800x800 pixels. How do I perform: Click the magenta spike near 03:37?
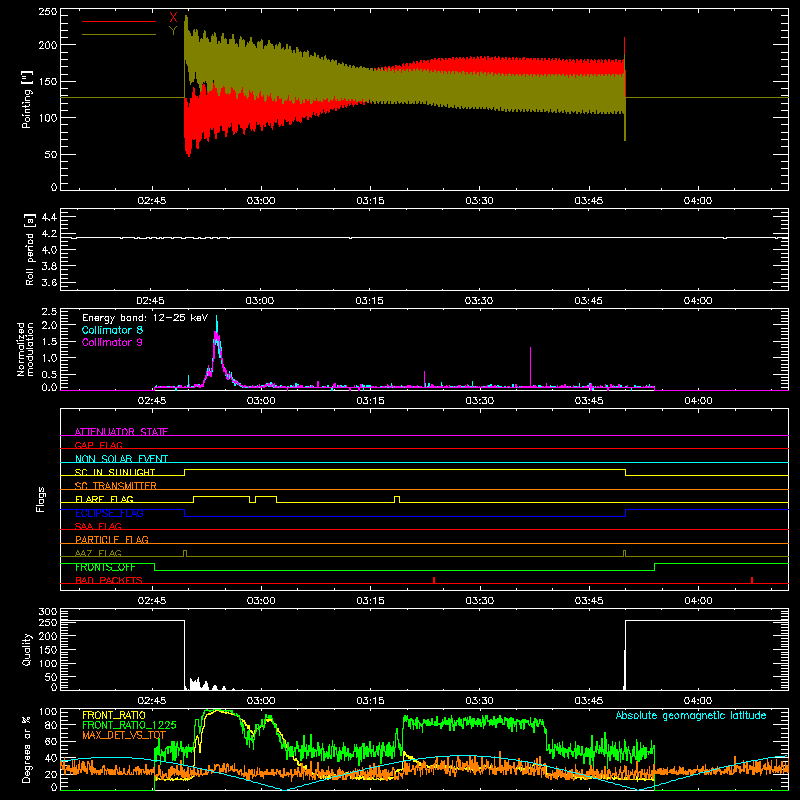531,366
